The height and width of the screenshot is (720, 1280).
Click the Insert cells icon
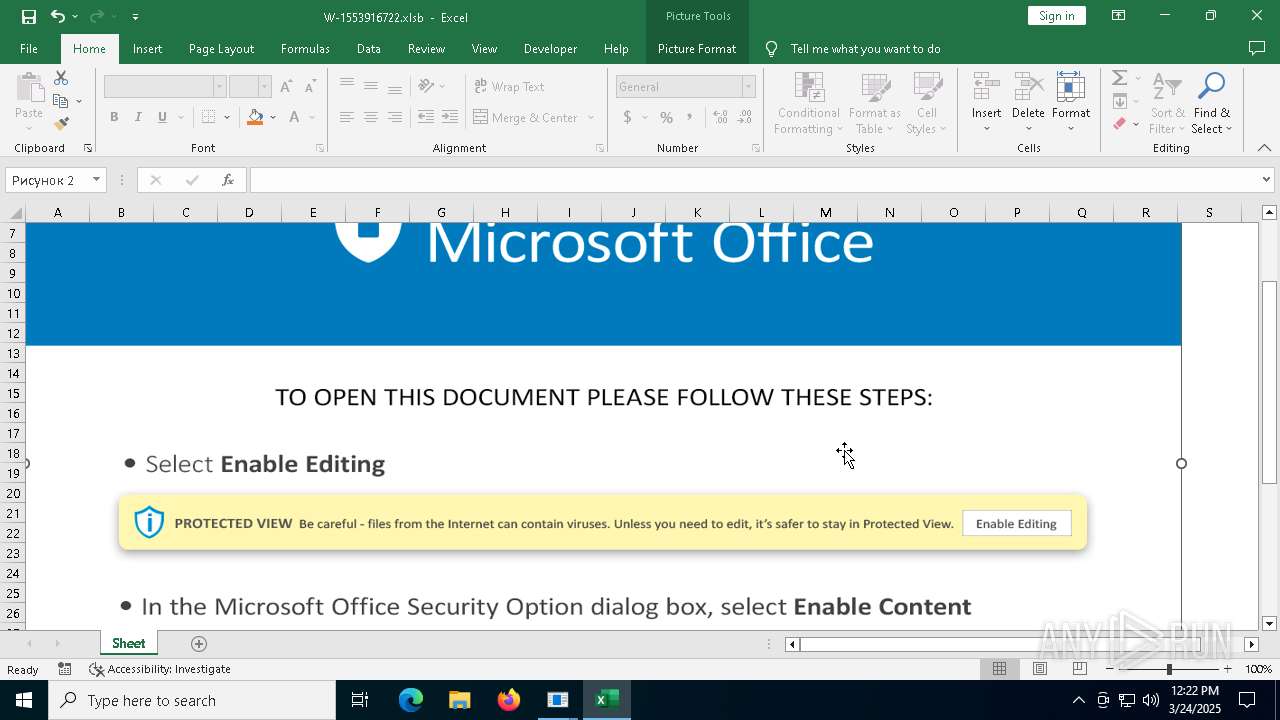tap(986, 87)
